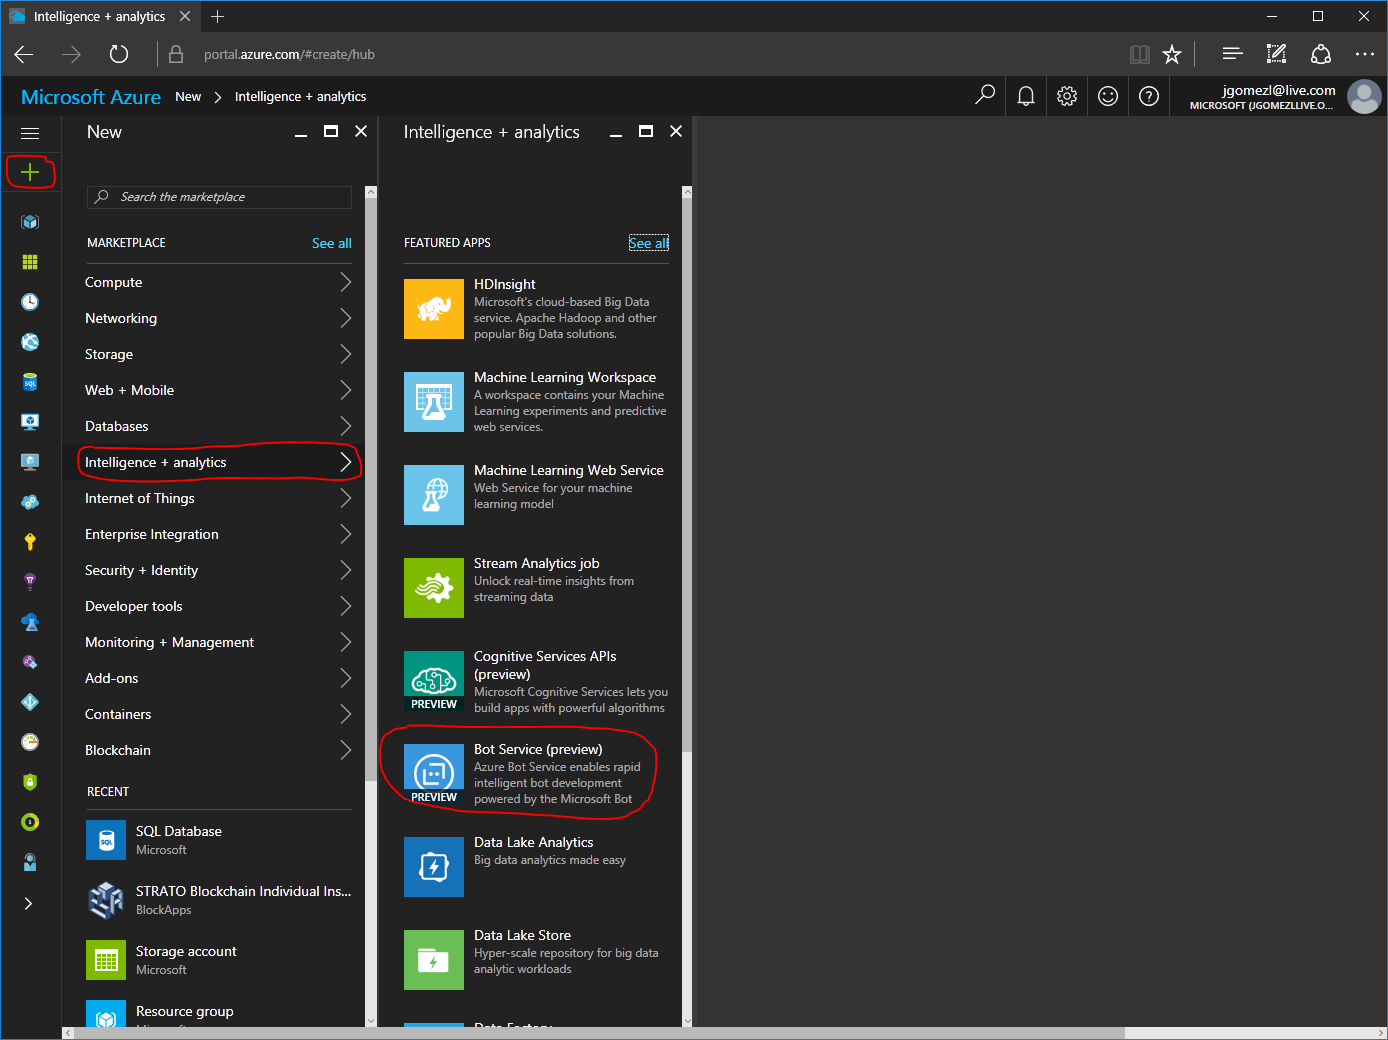Image resolution: width=1388 pixels, height=1040 pixels.
Task: Click New breadcrumb link
Action: click(188, 97)
